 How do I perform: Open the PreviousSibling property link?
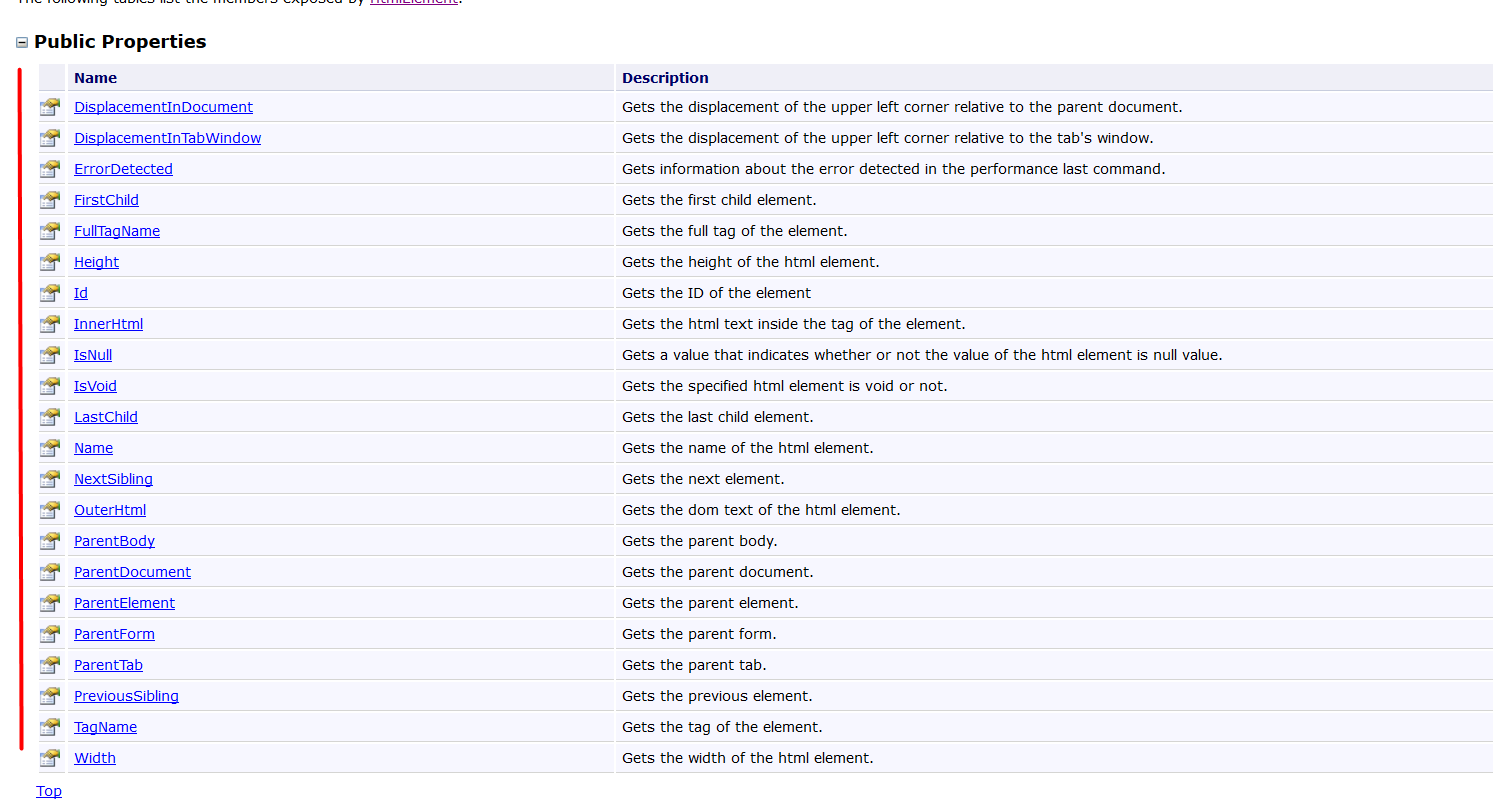(x=126, y=696)
